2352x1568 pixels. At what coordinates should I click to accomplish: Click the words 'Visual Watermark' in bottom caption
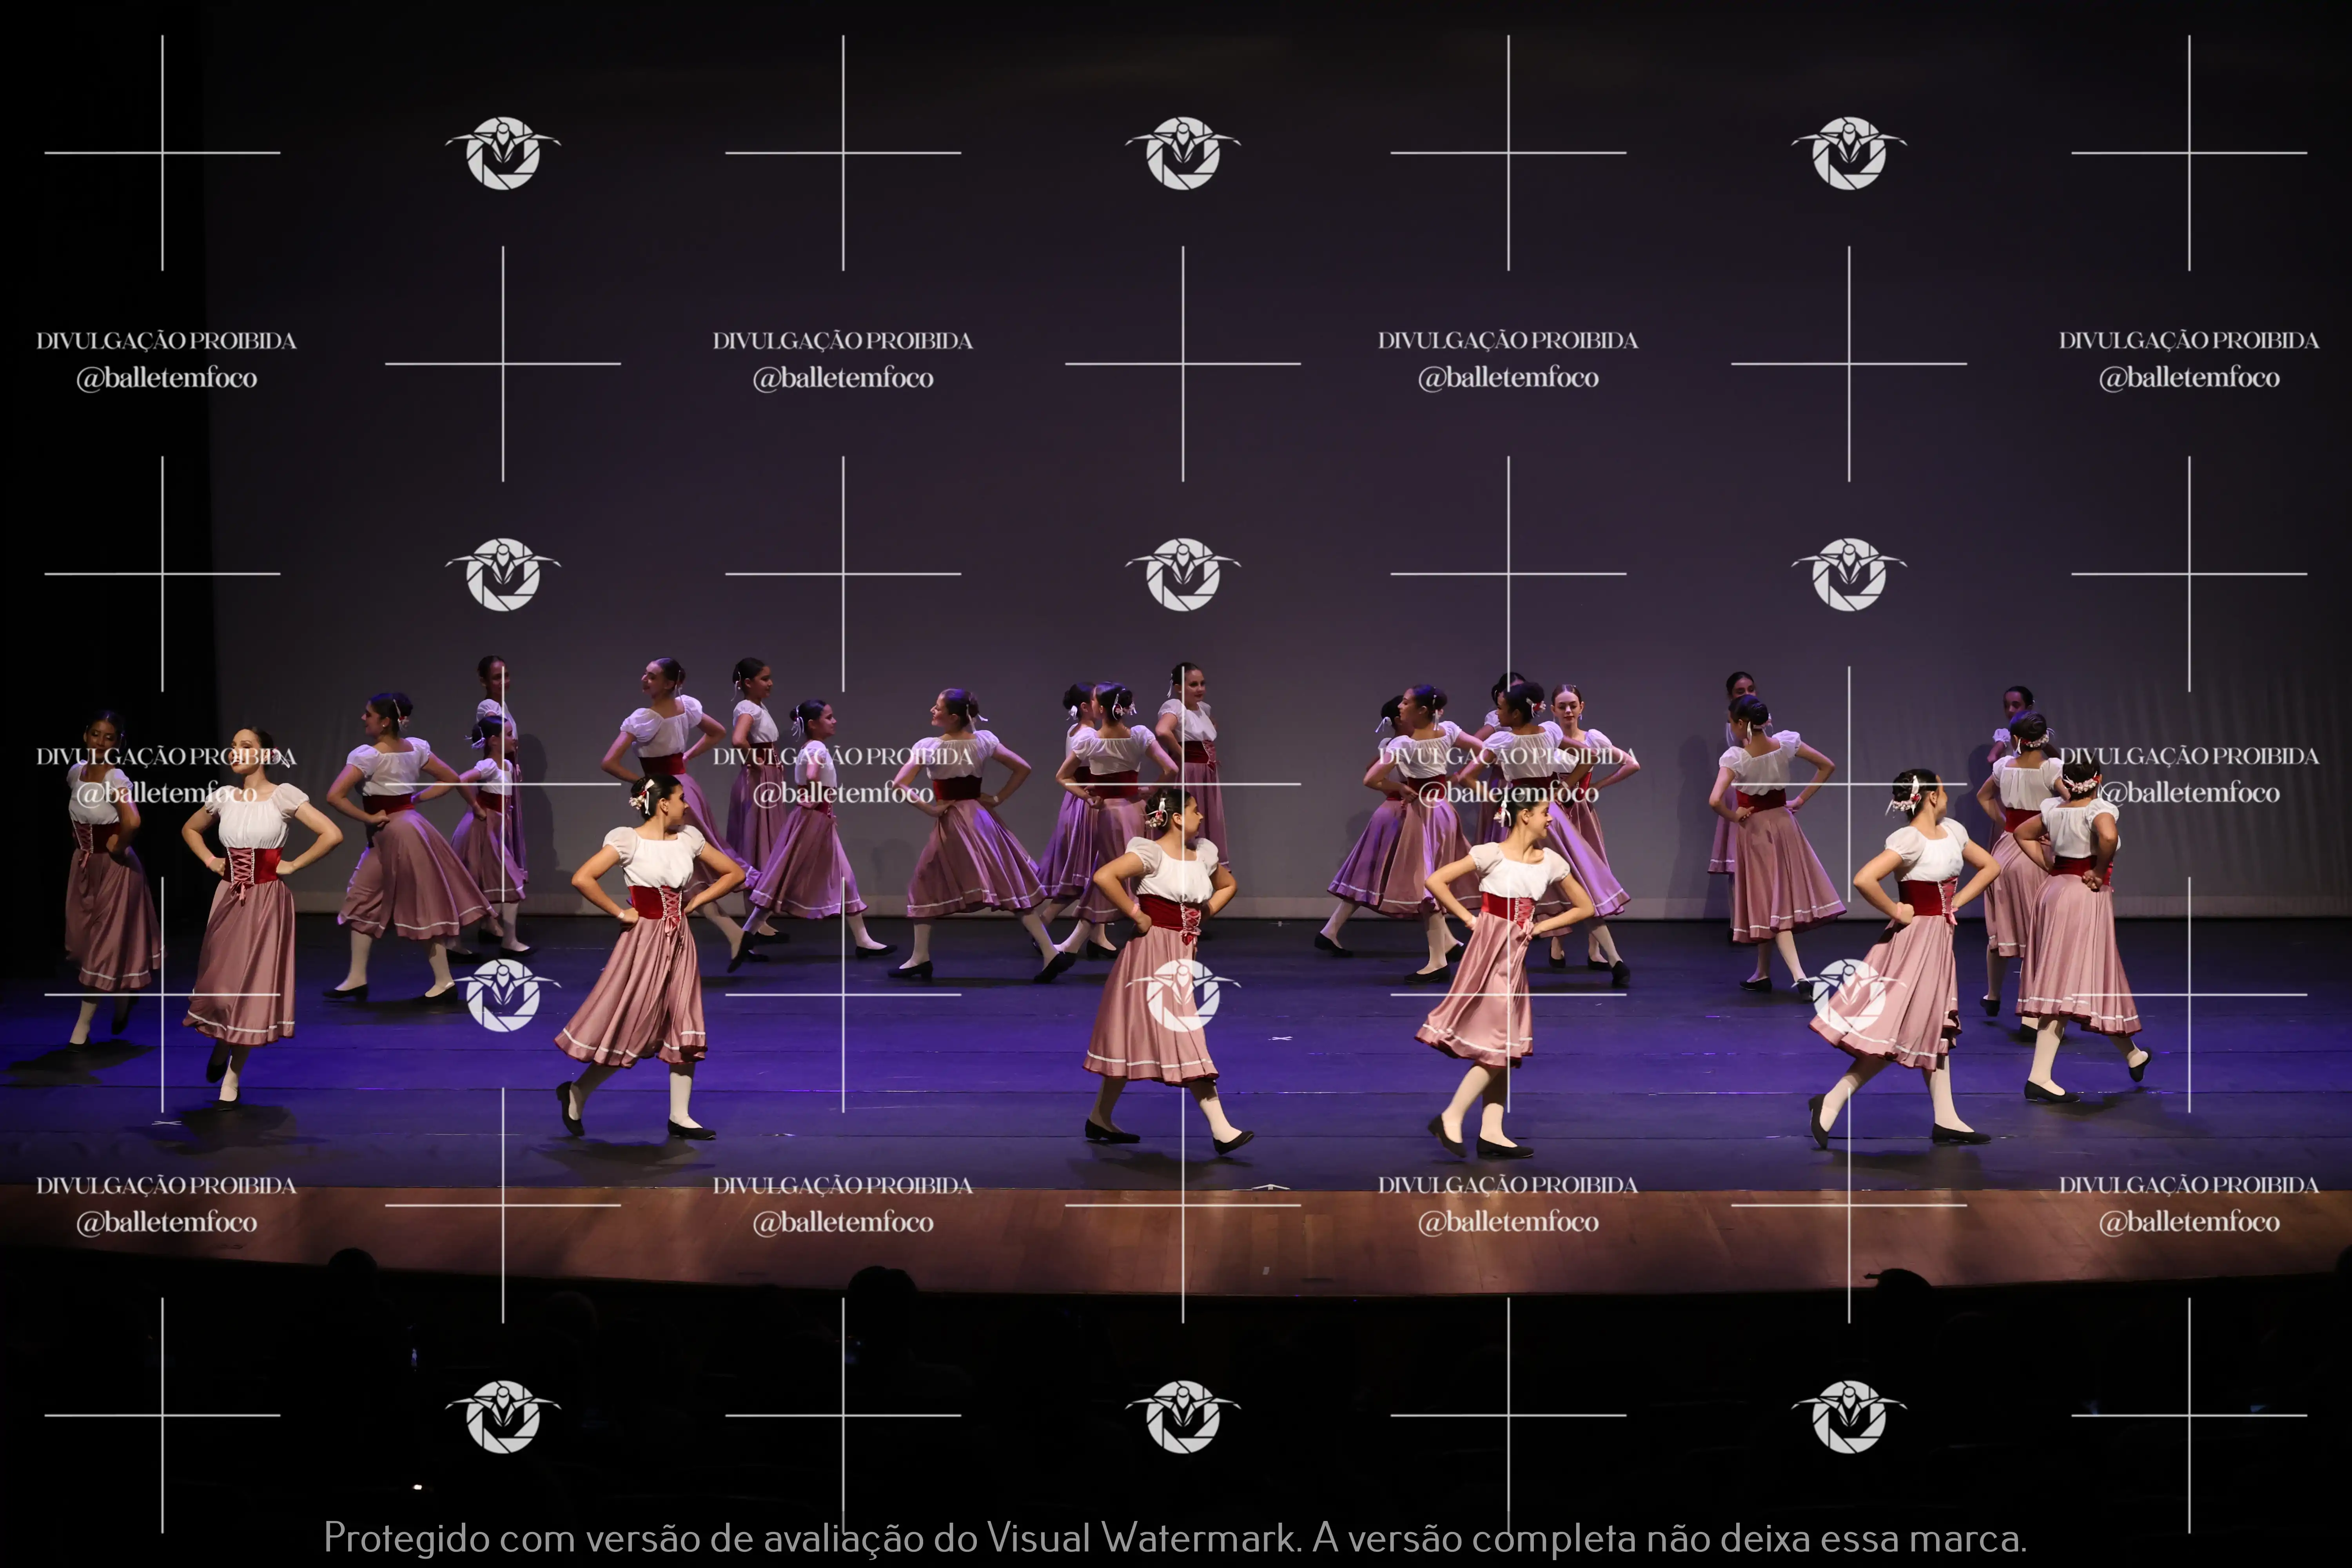pyautogui.click(x=1142, y=1538)
